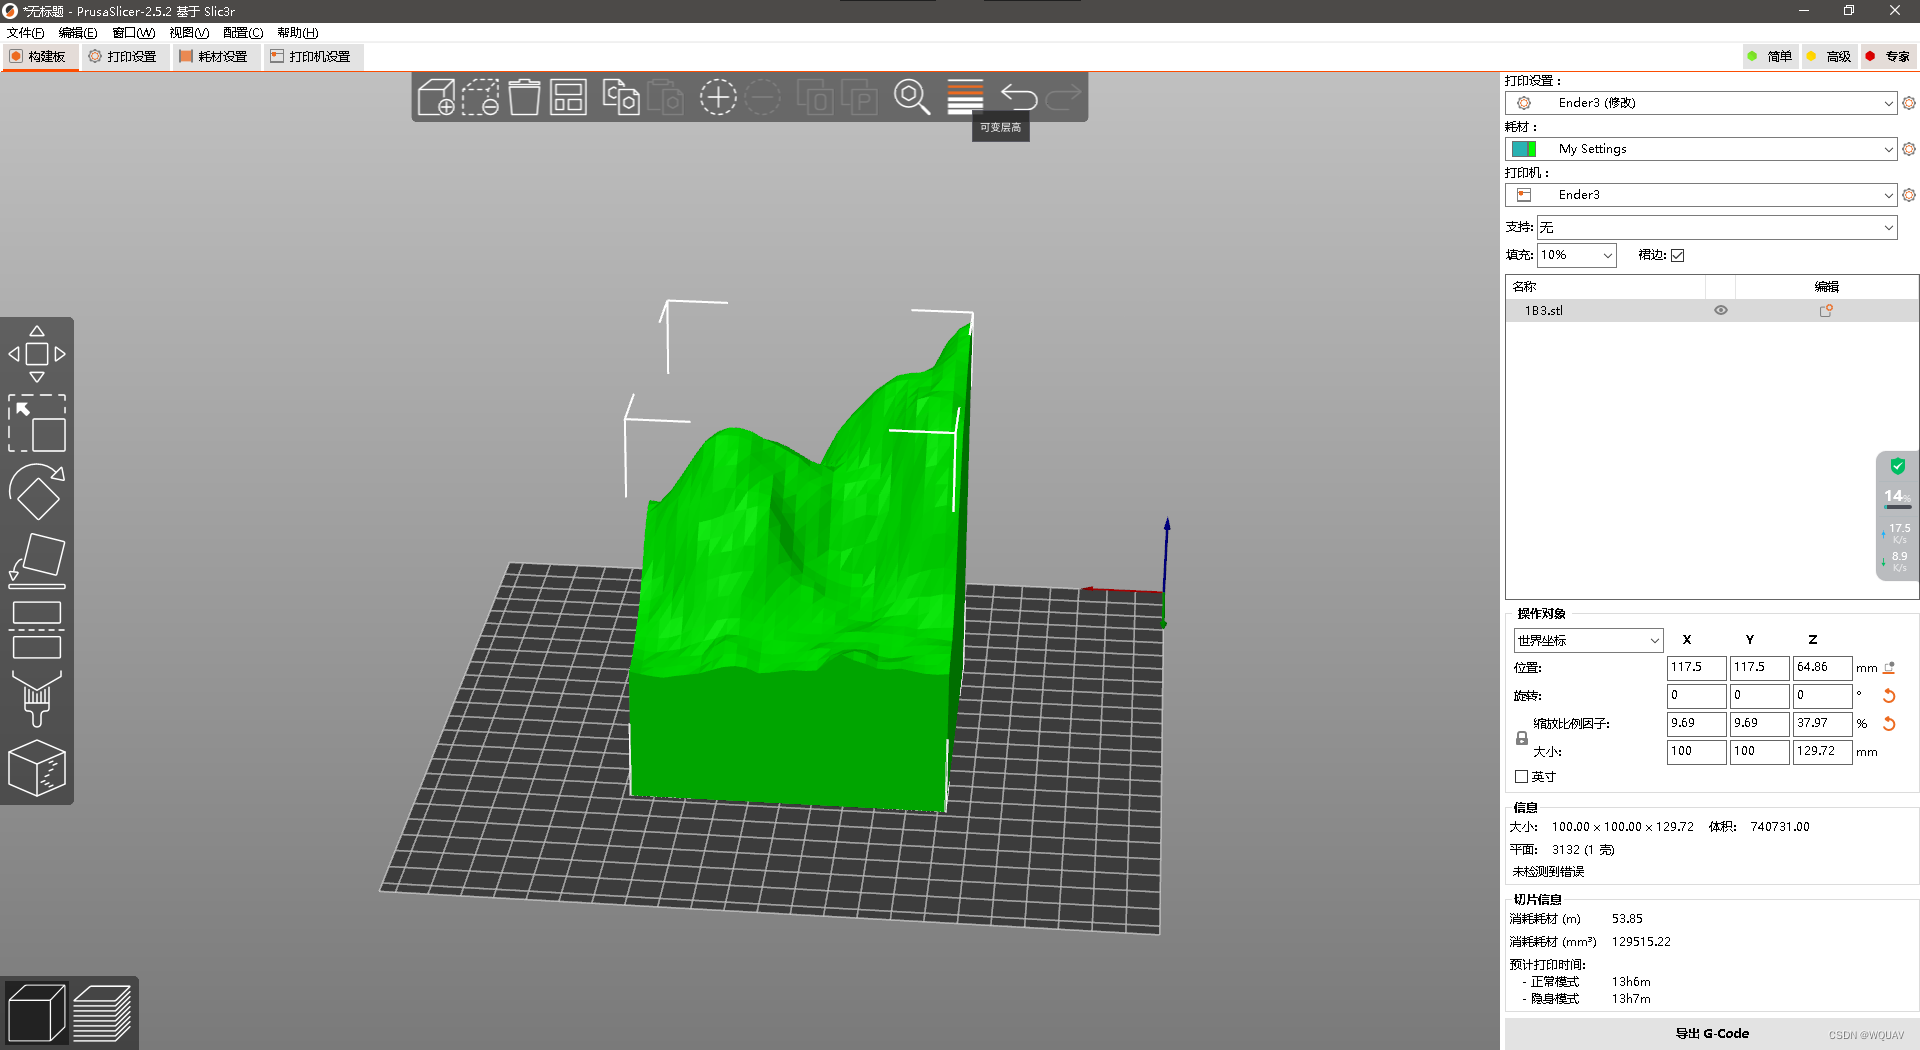Select Advanced mode

coord(1829,56)
